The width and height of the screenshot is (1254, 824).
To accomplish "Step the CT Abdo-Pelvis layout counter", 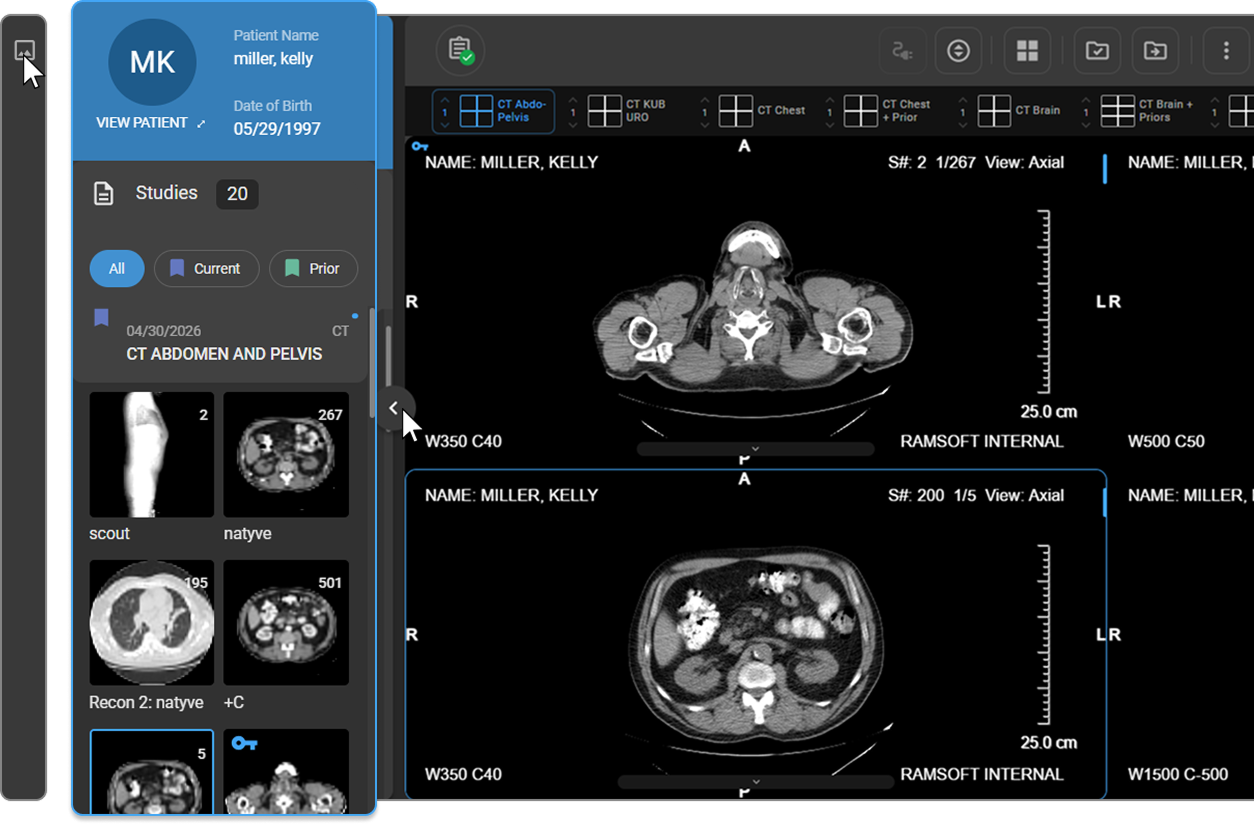I will pyautogui.click(x=445, y=111).
